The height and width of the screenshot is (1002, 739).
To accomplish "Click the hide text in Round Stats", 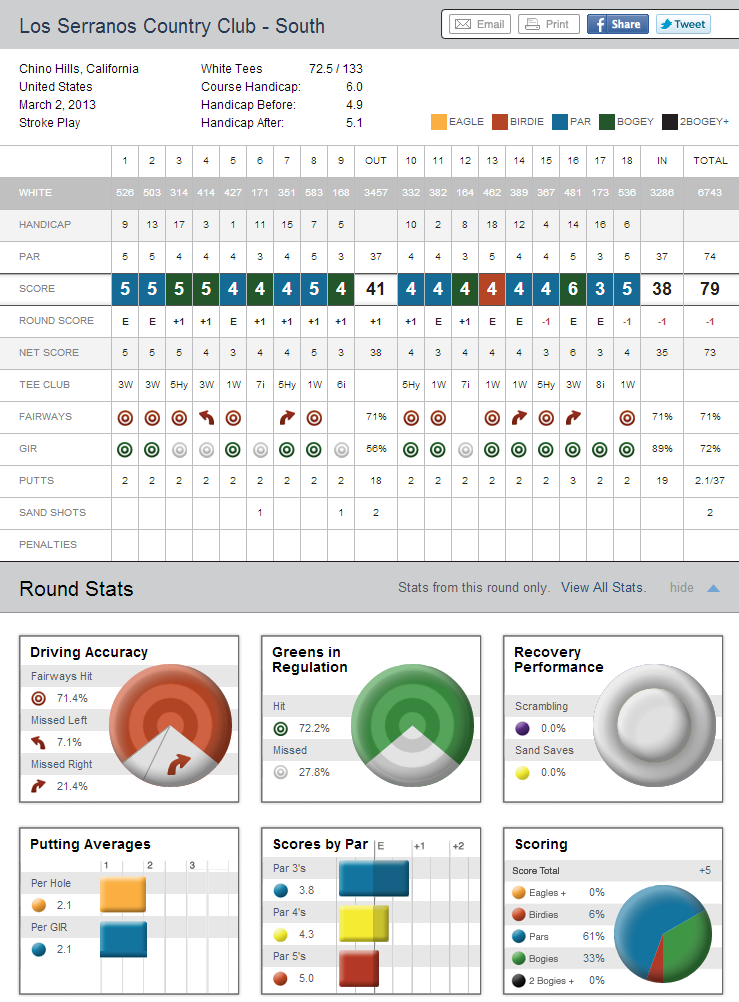I will [682, 587].
